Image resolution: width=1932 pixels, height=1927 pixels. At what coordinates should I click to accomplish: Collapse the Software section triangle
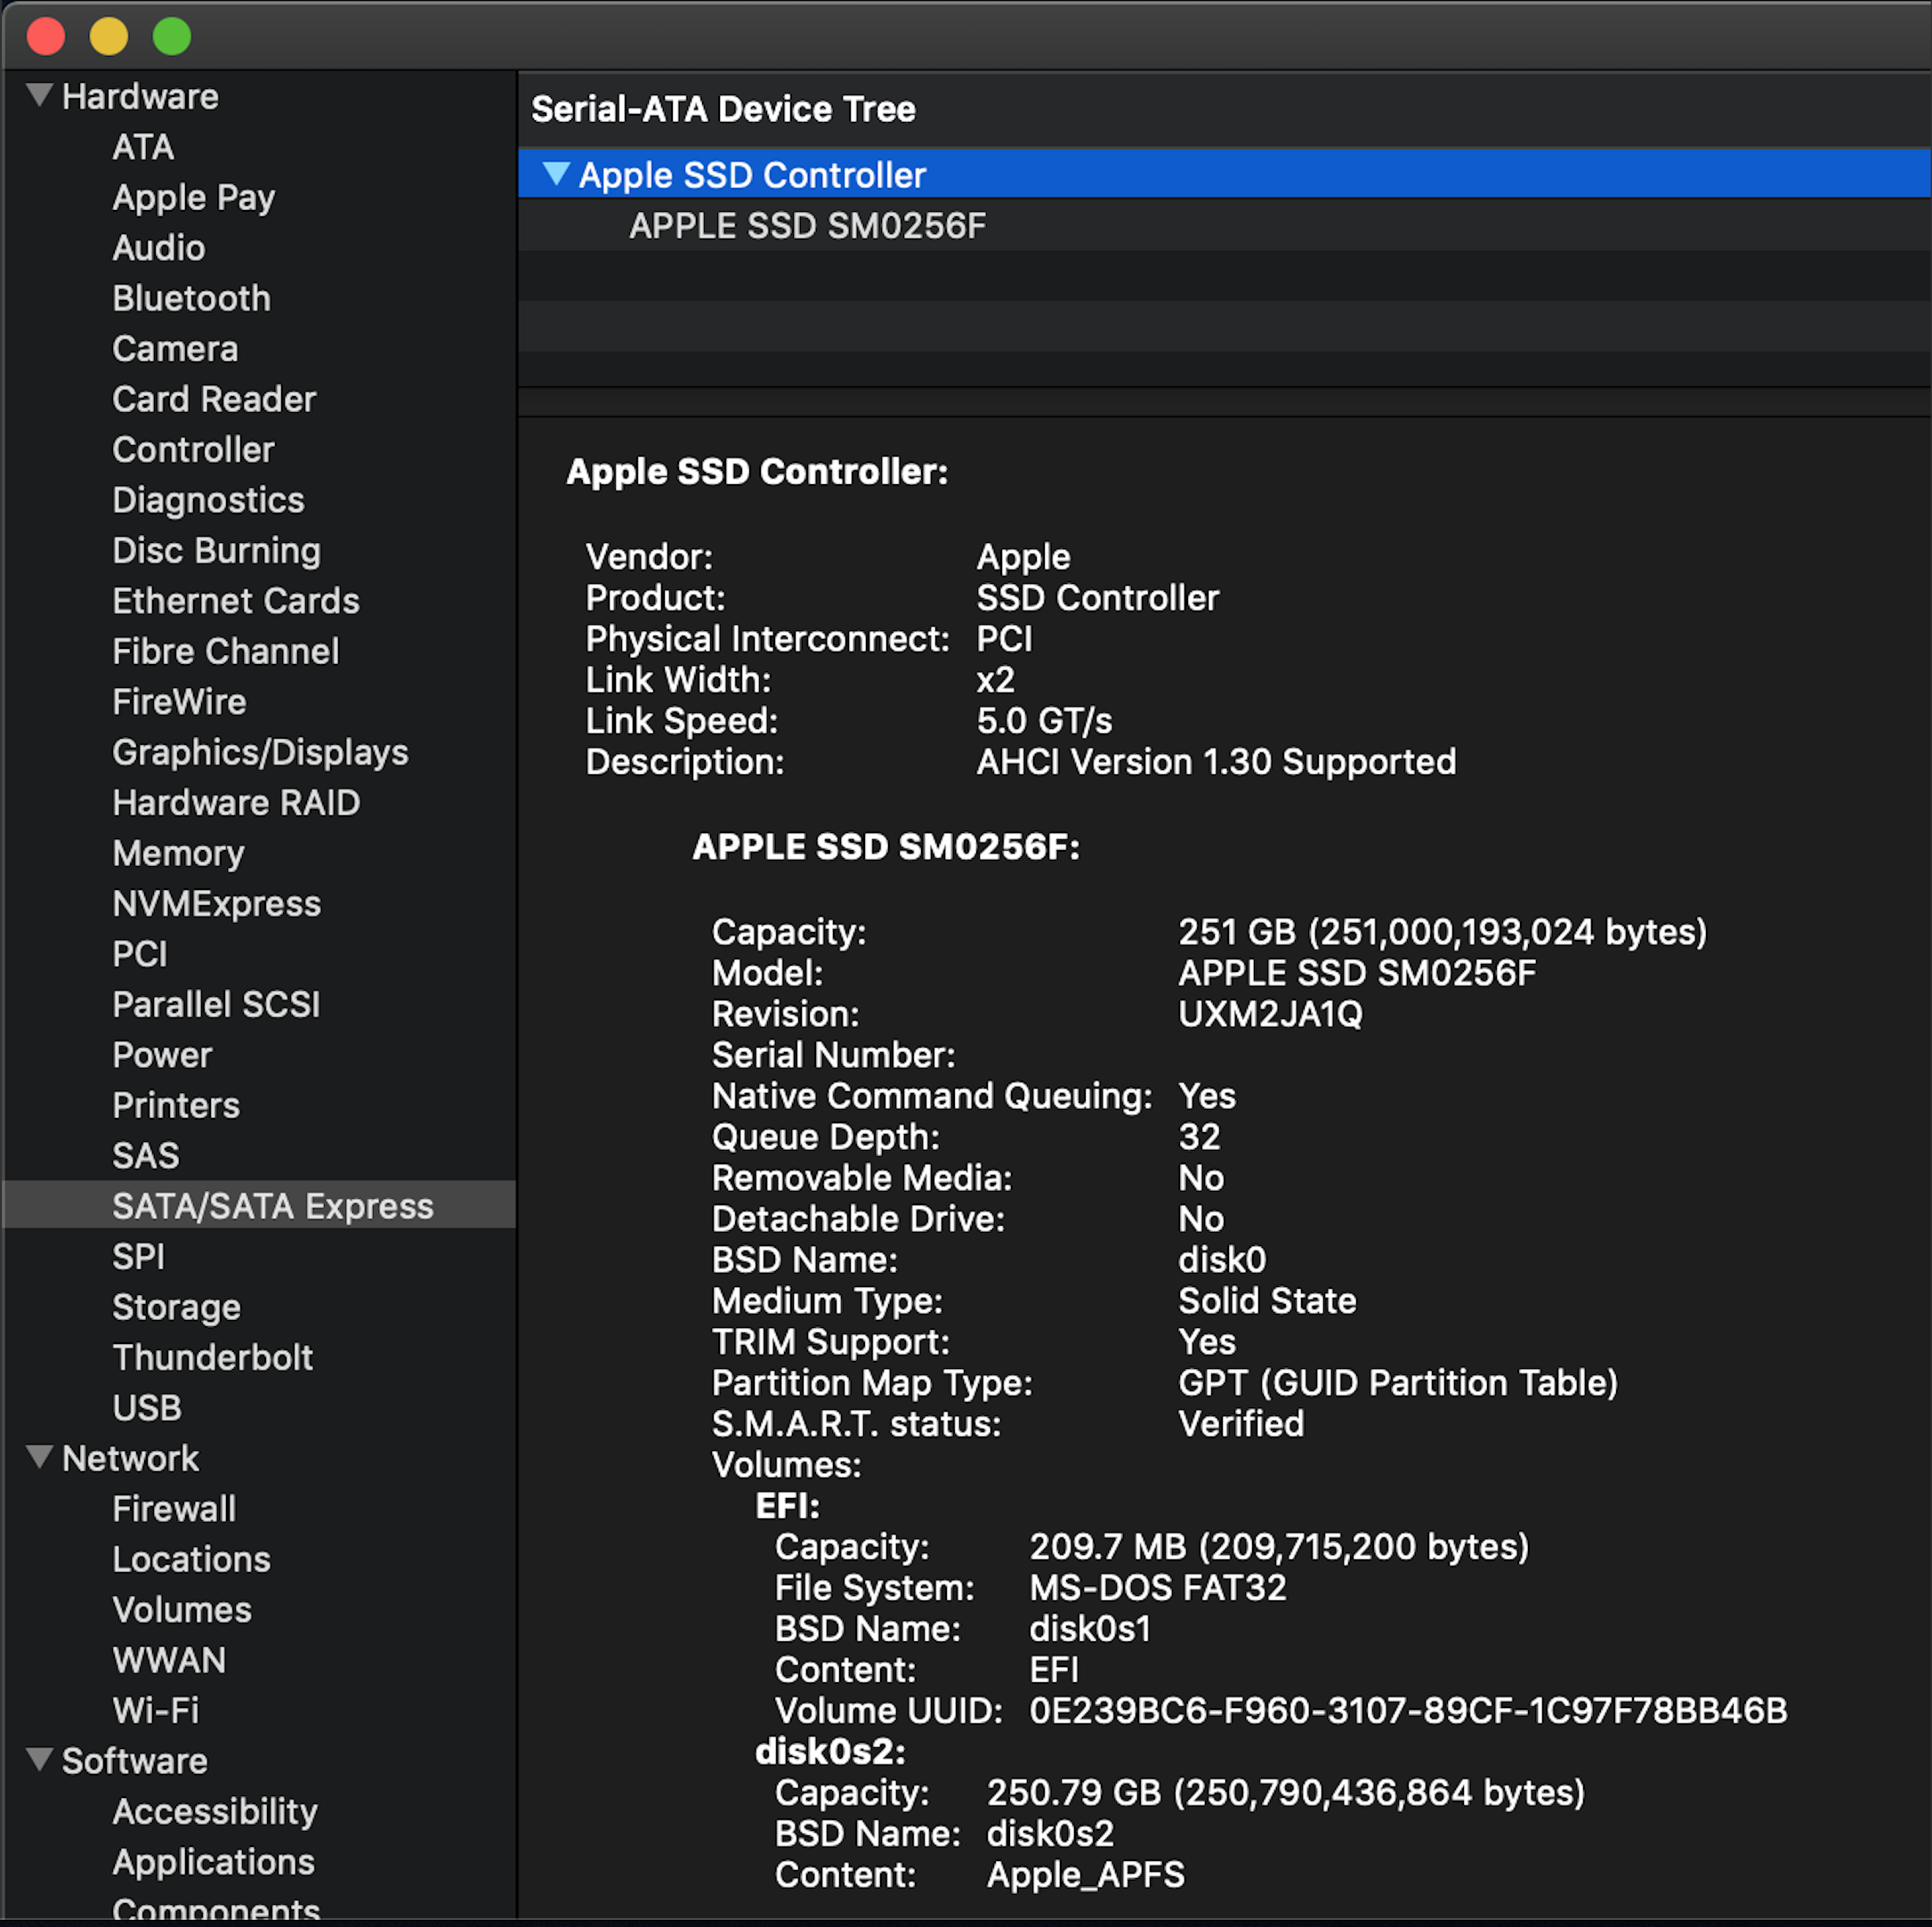pos(39,1759)
